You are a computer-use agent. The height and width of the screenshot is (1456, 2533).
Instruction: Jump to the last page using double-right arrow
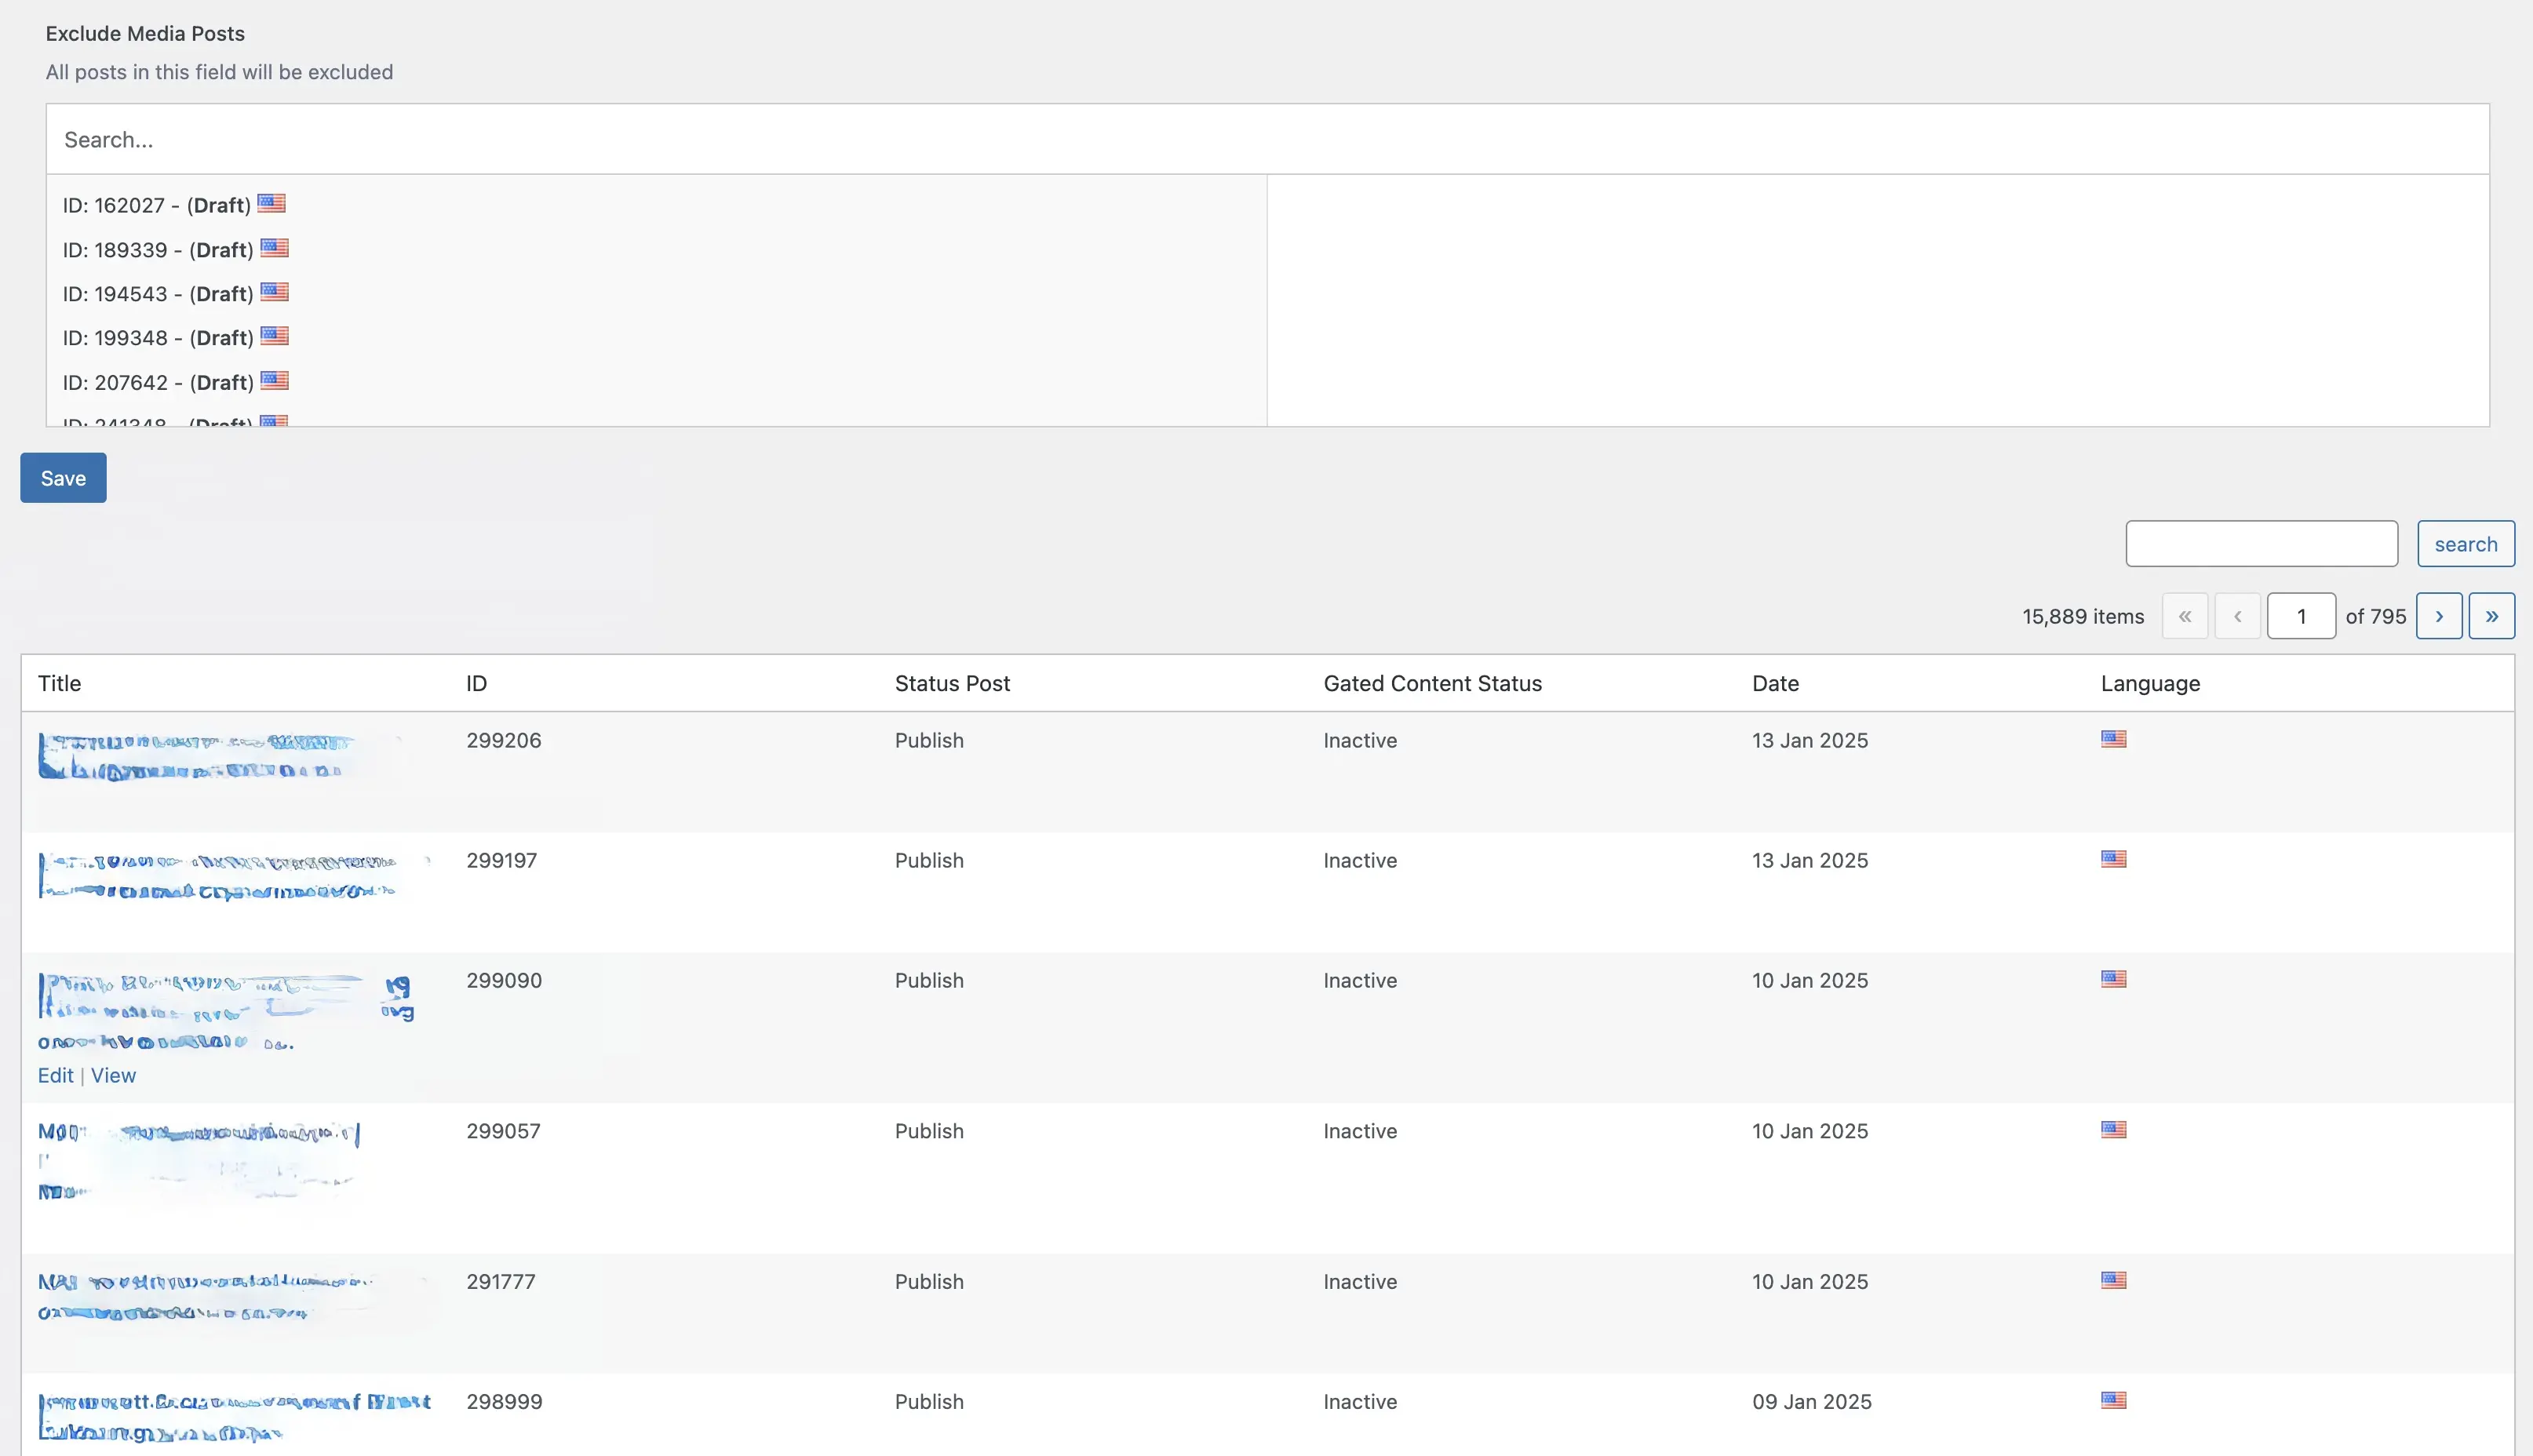pyautogui.click(x=2492, y=616)
